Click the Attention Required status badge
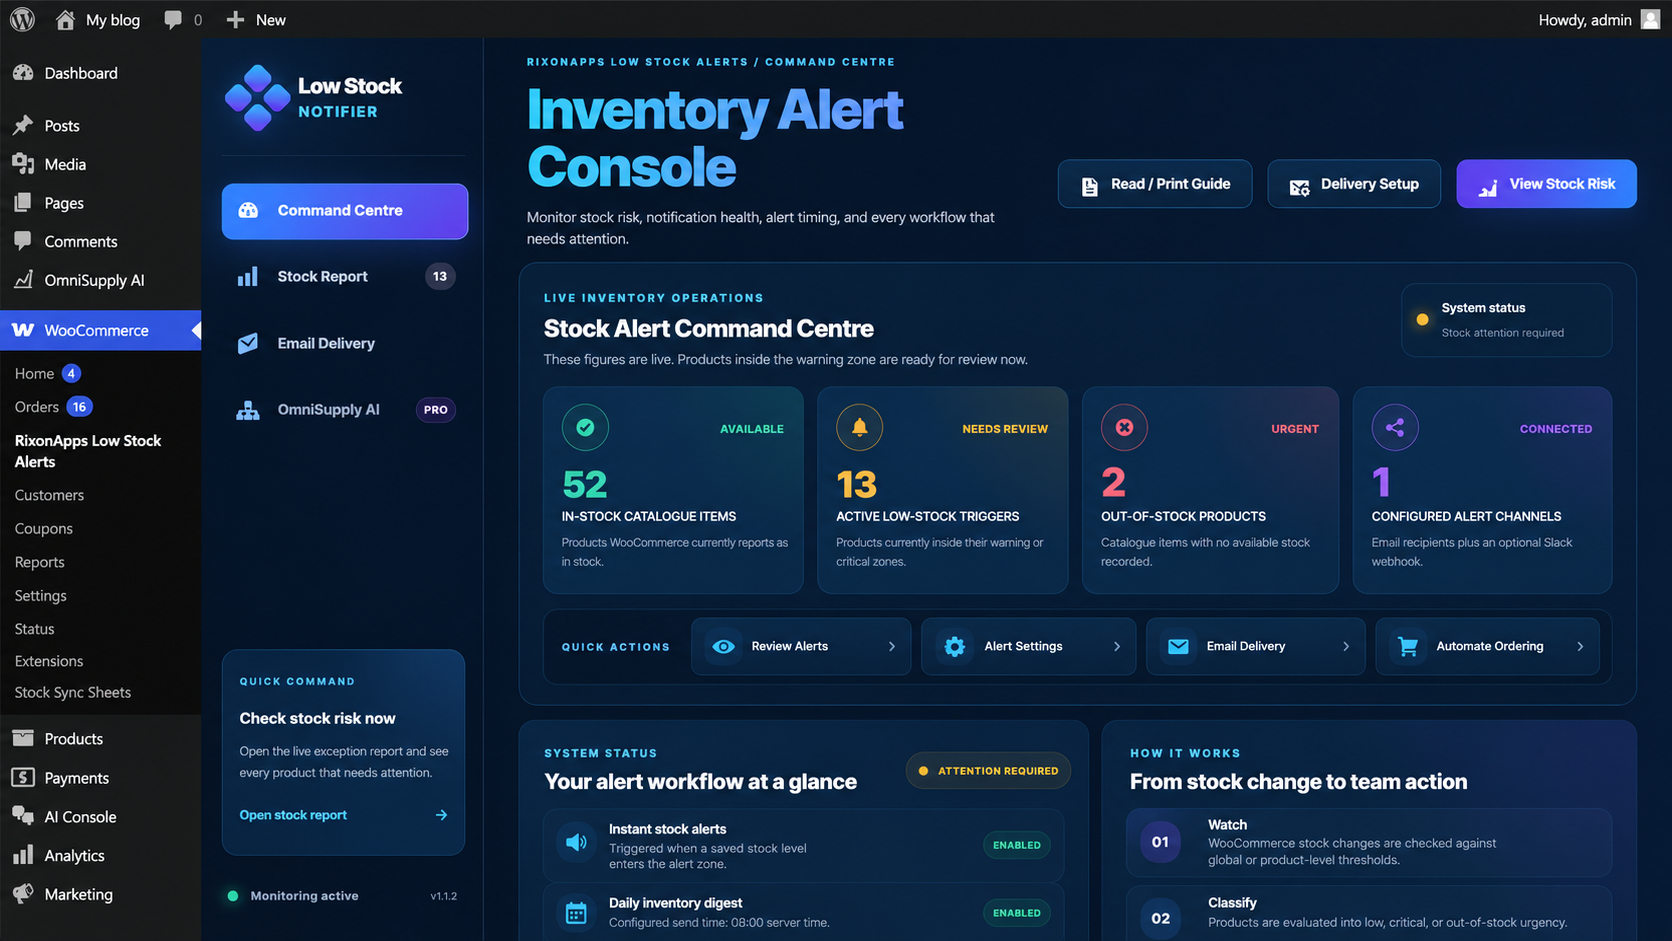This screenshot has width=1672, height=941. point(988,771)
